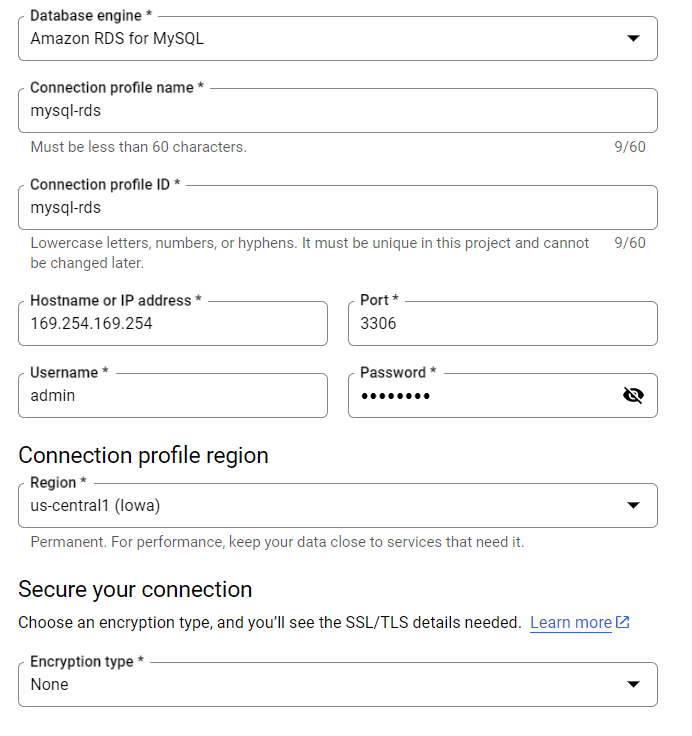Viewport: 692px width, 736px height.
Task: Click the Connection profile name field
Action: click(337, 111)
